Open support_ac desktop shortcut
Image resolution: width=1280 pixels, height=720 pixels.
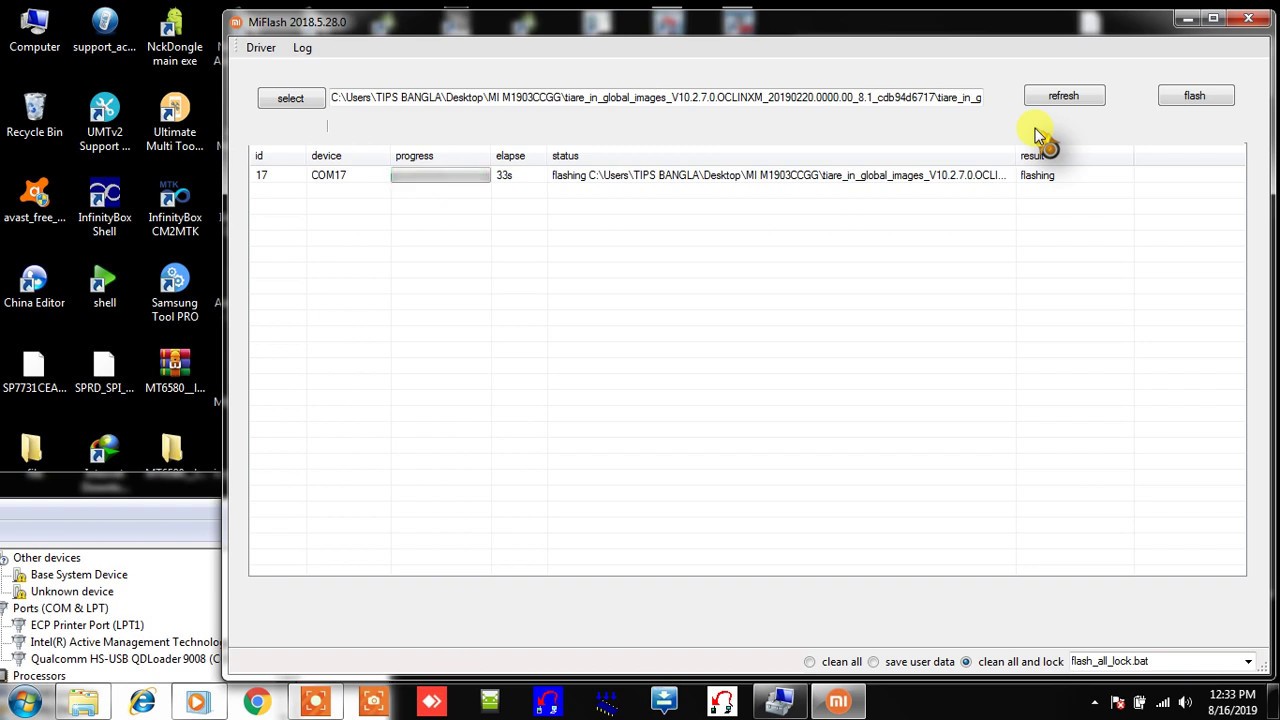click(x=104, y=31)
